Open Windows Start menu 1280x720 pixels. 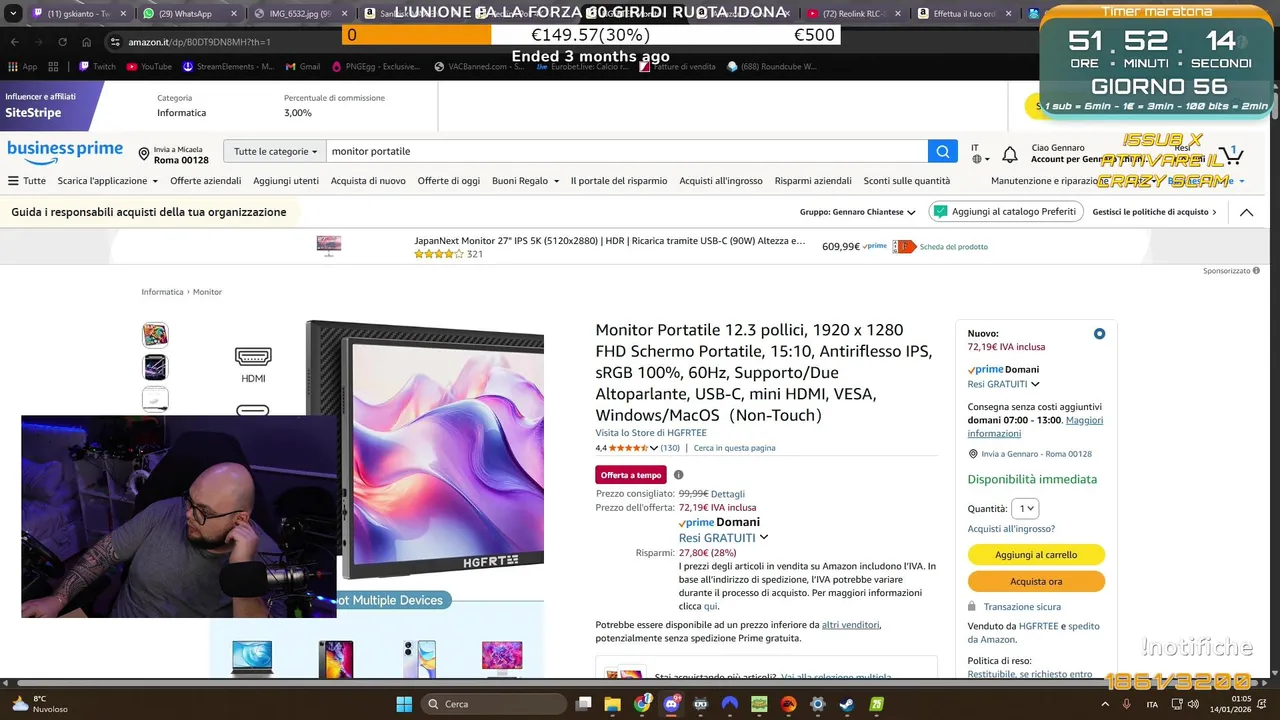pyautogui.click(x=404, y=704)
